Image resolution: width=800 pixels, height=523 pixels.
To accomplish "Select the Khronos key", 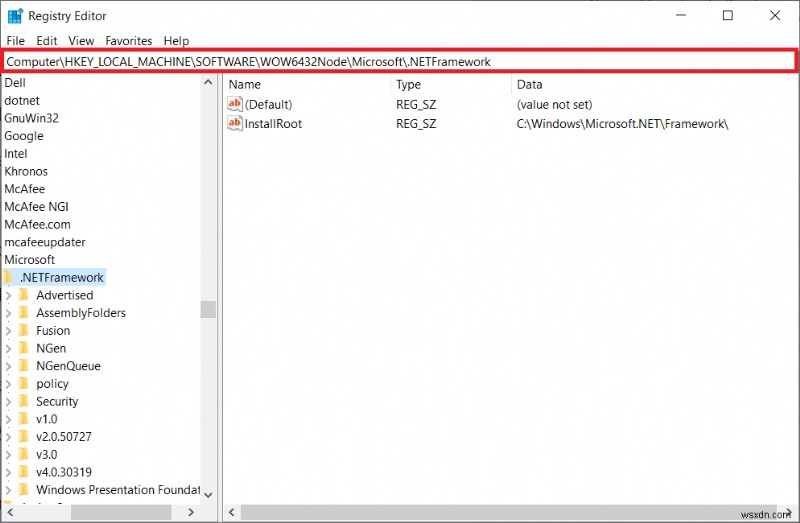I will click(x=26, y=171).
